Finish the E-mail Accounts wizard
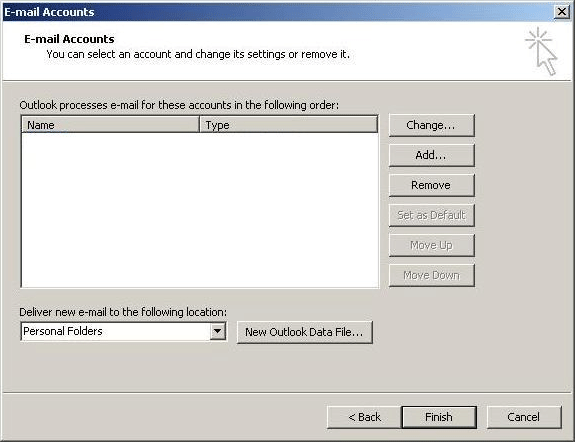The width and height of the screenshot is (575, 442). pos(439,417)
